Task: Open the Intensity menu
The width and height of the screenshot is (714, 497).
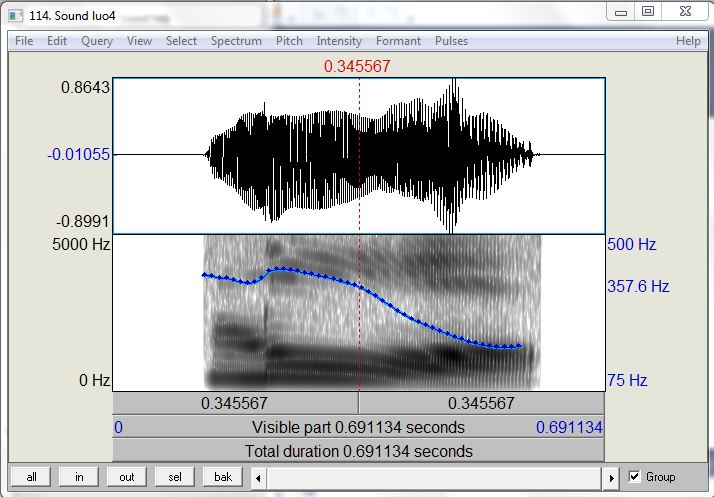Action: point(339,41)
